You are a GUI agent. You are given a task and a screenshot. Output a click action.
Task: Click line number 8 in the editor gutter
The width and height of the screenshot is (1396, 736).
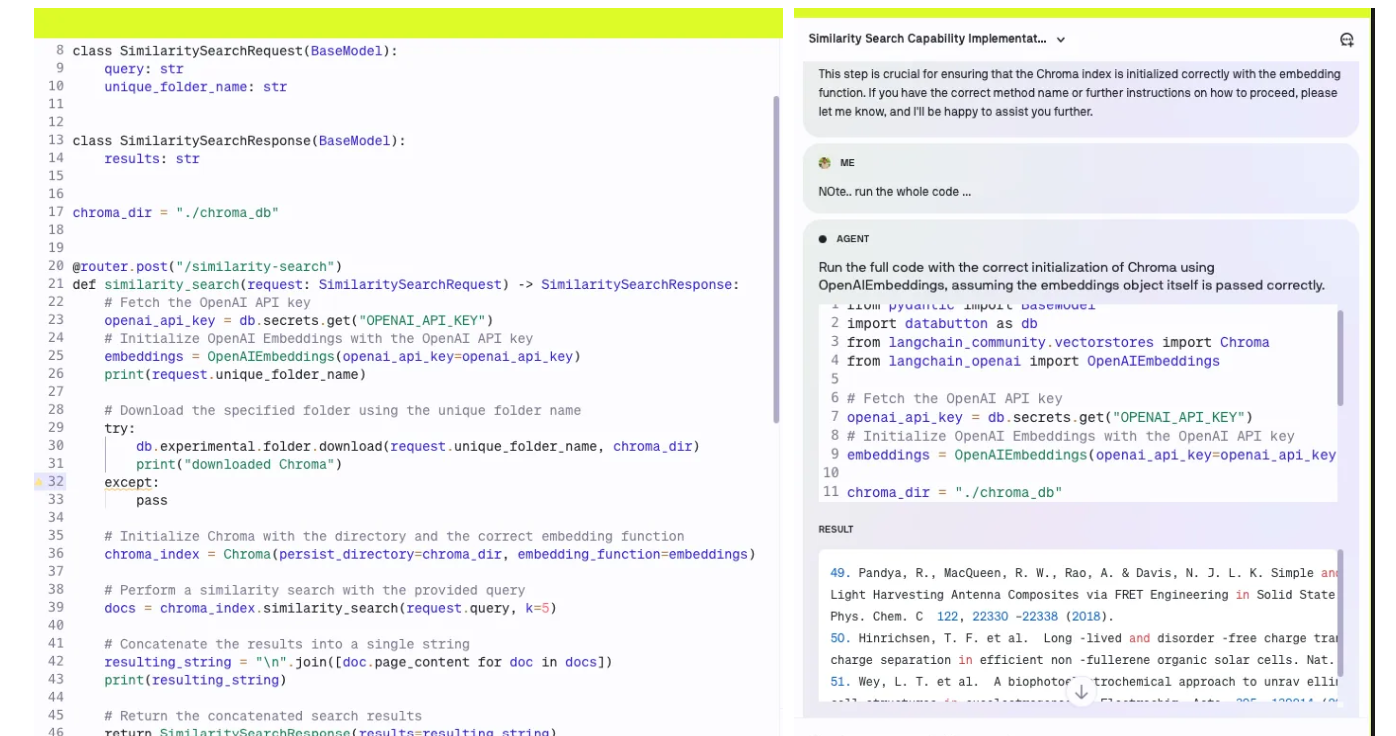tap(59, 50)
